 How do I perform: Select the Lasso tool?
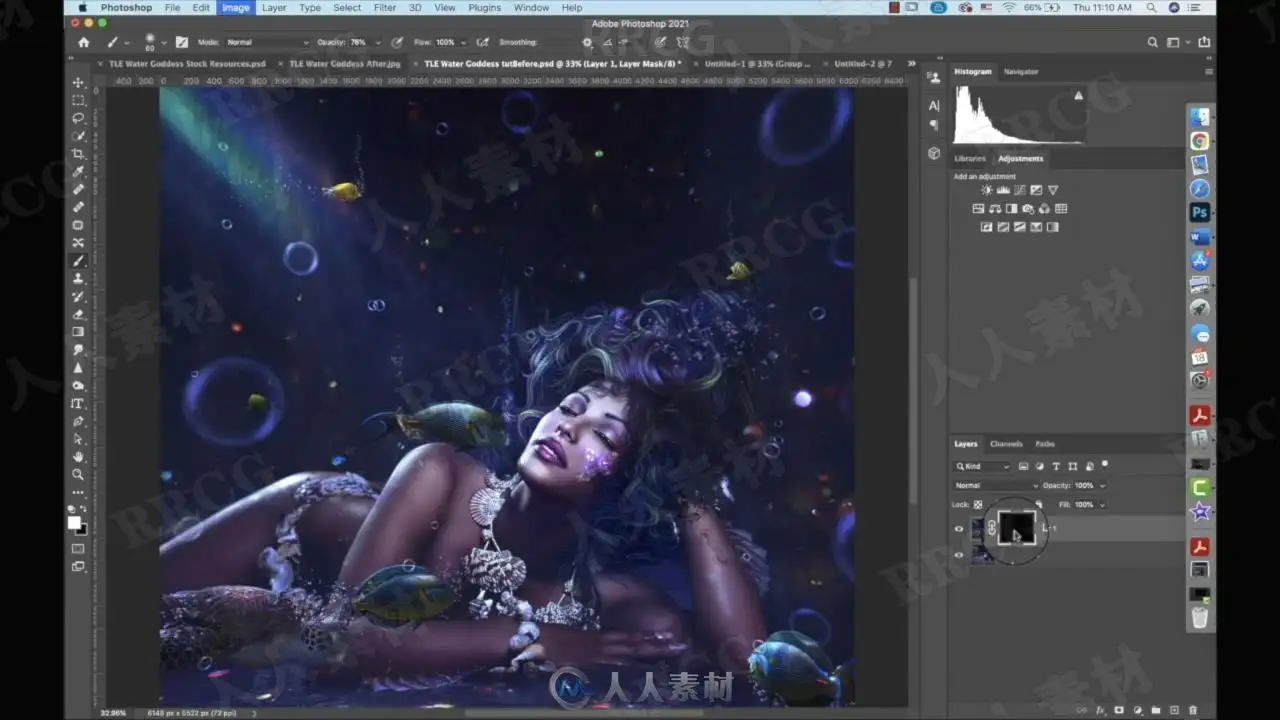[78, 118]
